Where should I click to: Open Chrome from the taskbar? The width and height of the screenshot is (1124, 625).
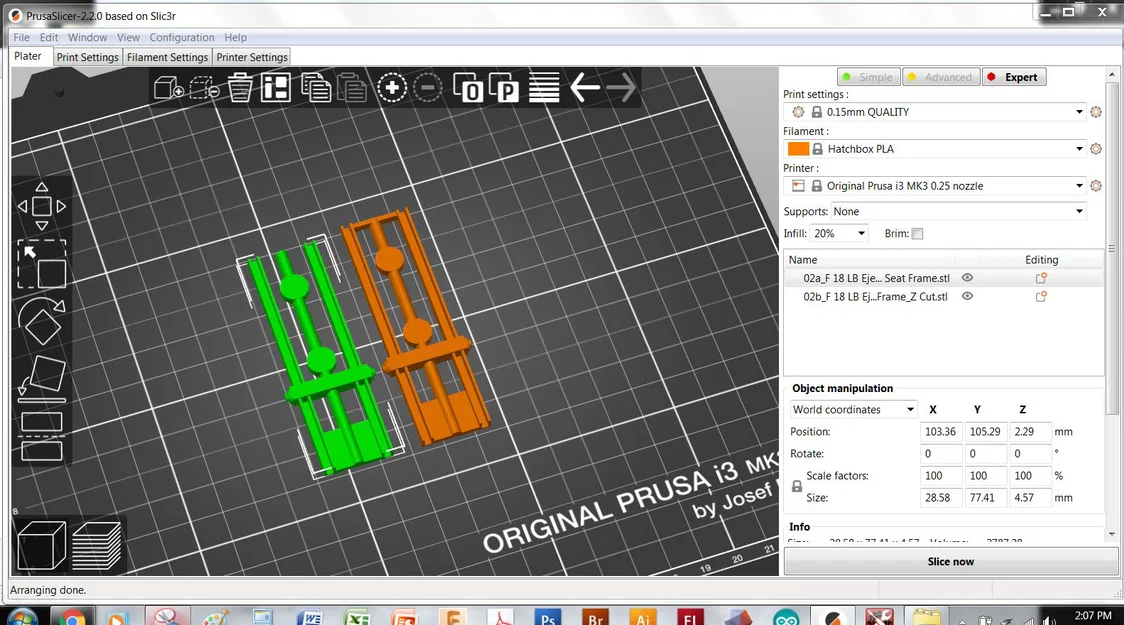tap(71, 616)
